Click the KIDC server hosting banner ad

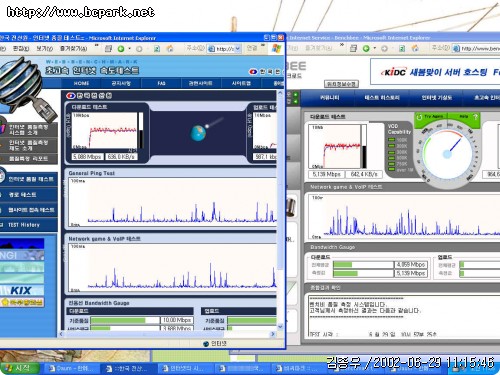point(435,72)
